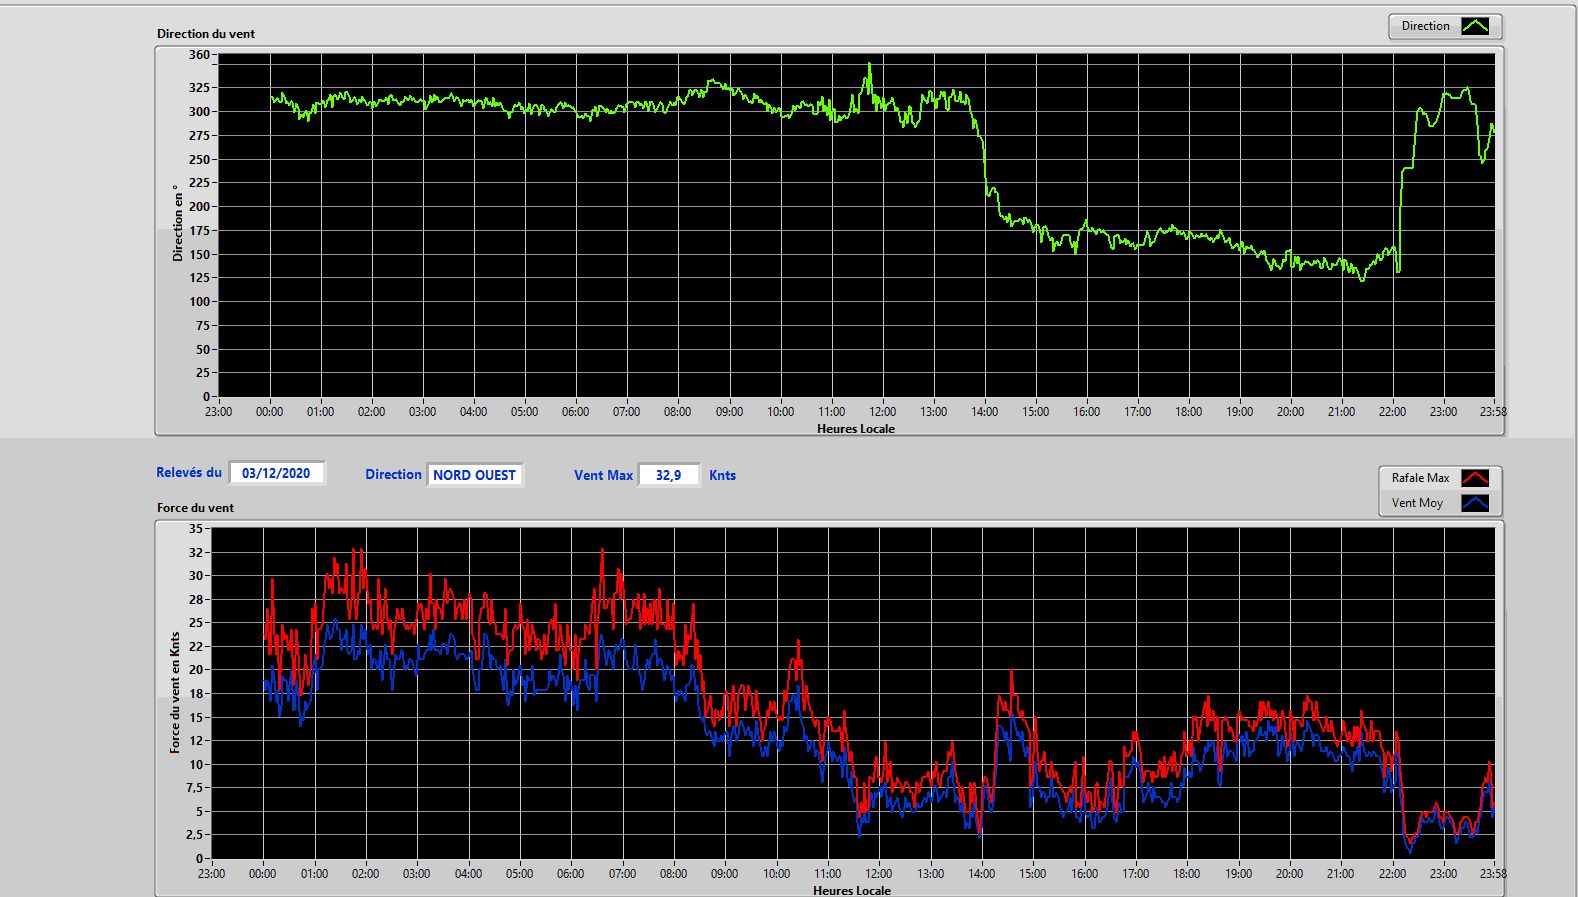This screenshot has width=1578, height=897.
Task: Click the Rafale Max legend label
Action: pyautogui.click(x=1420, y=478)
